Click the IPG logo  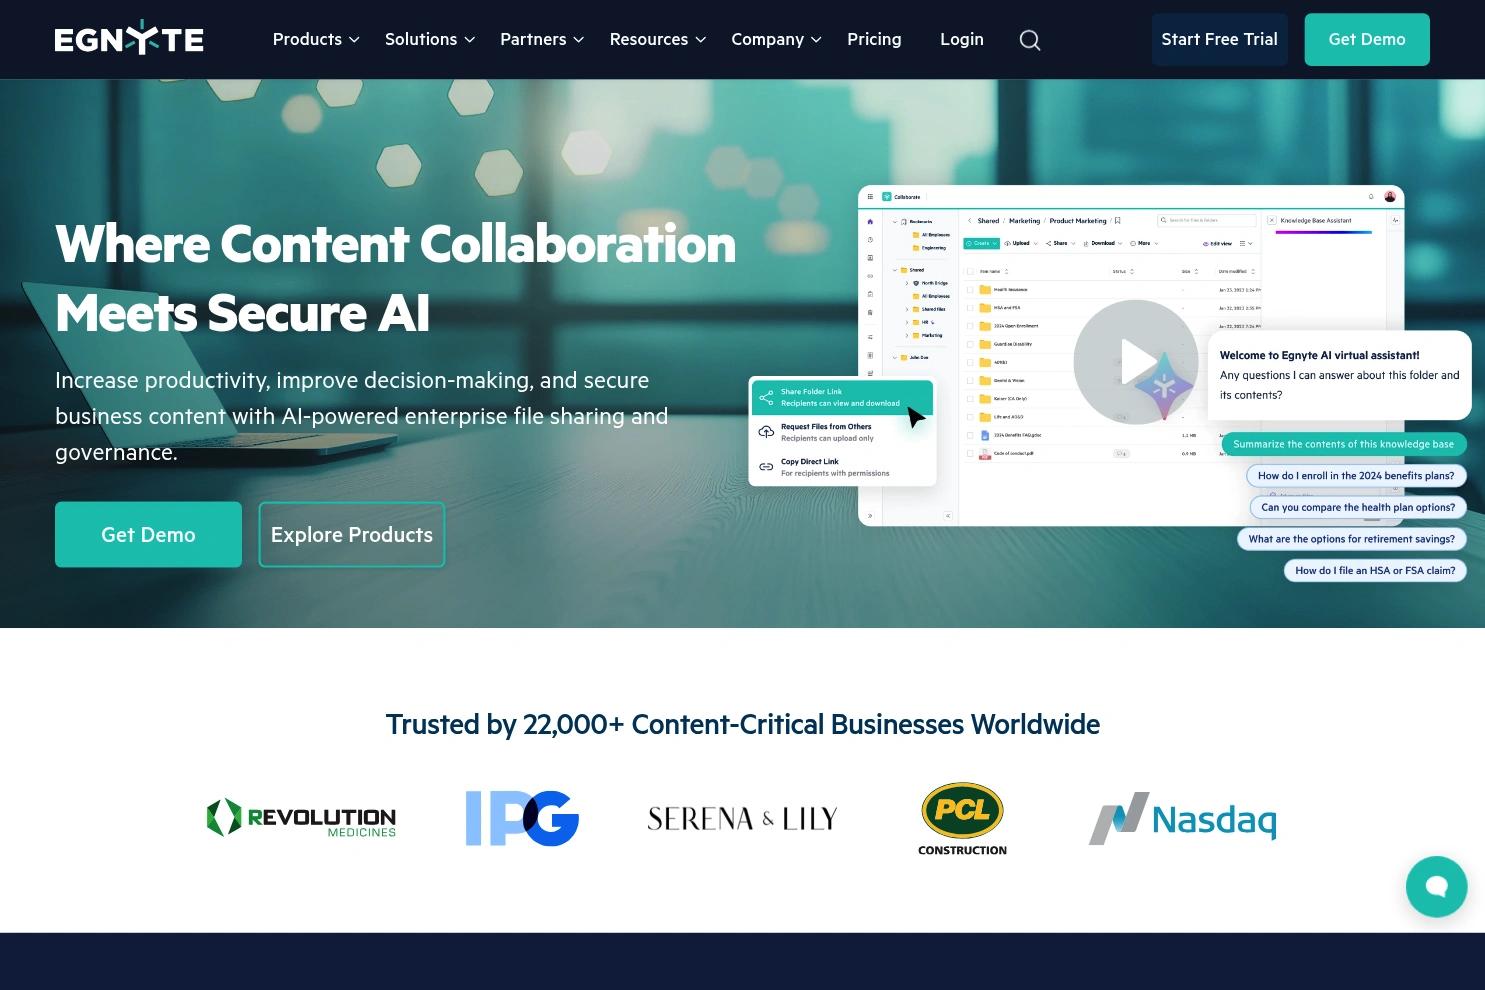pyautogui.click(x=522, y=818)
